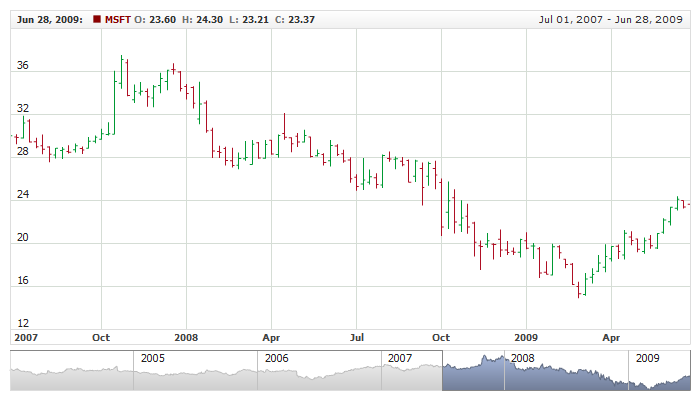Click the 2009 label on the chart's x-axis
700x400 pixels.
click(x=528, y=338)
